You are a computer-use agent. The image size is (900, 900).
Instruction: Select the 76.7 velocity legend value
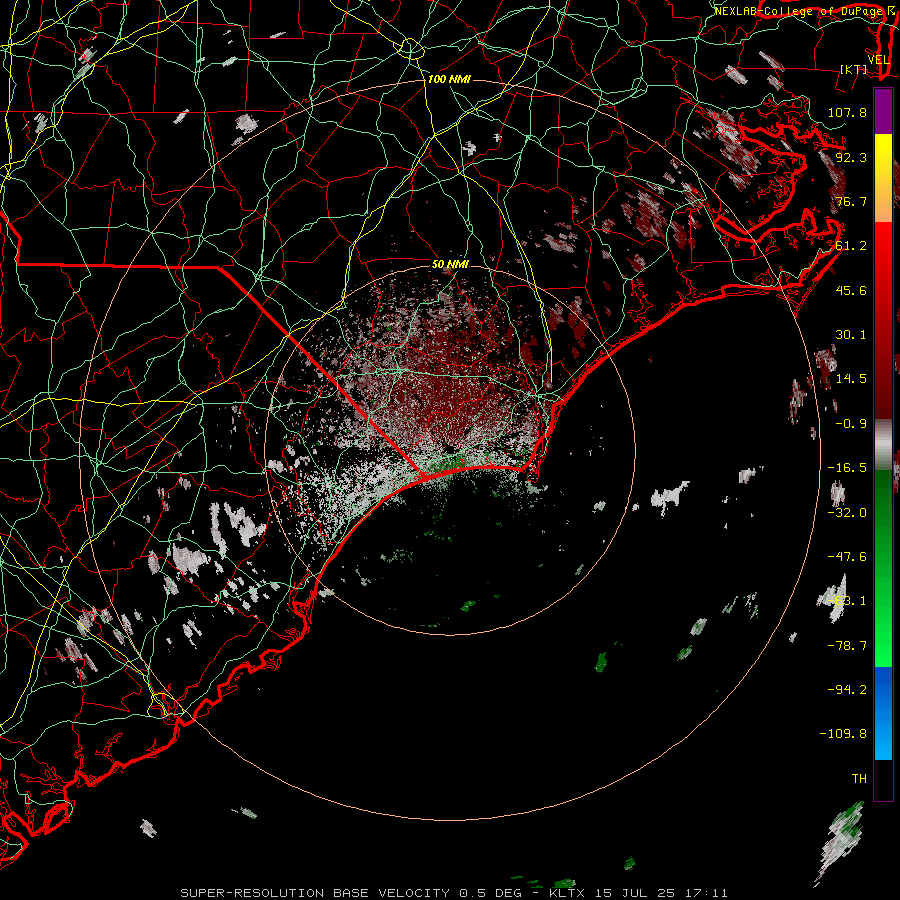pos(851,201)
